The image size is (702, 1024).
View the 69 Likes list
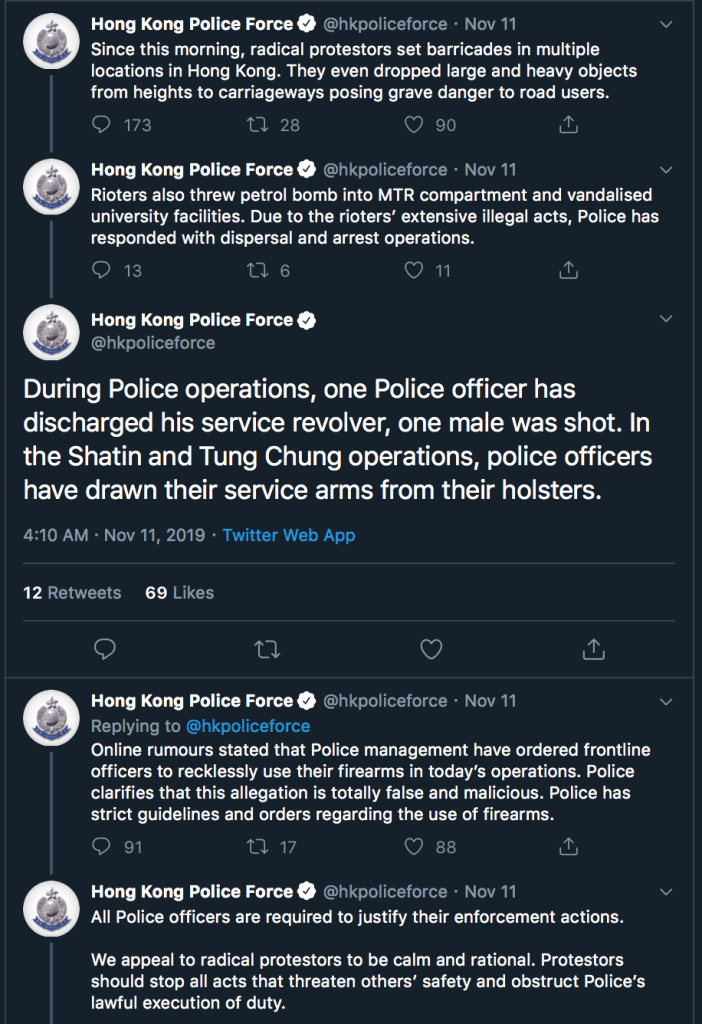[180, 592]
